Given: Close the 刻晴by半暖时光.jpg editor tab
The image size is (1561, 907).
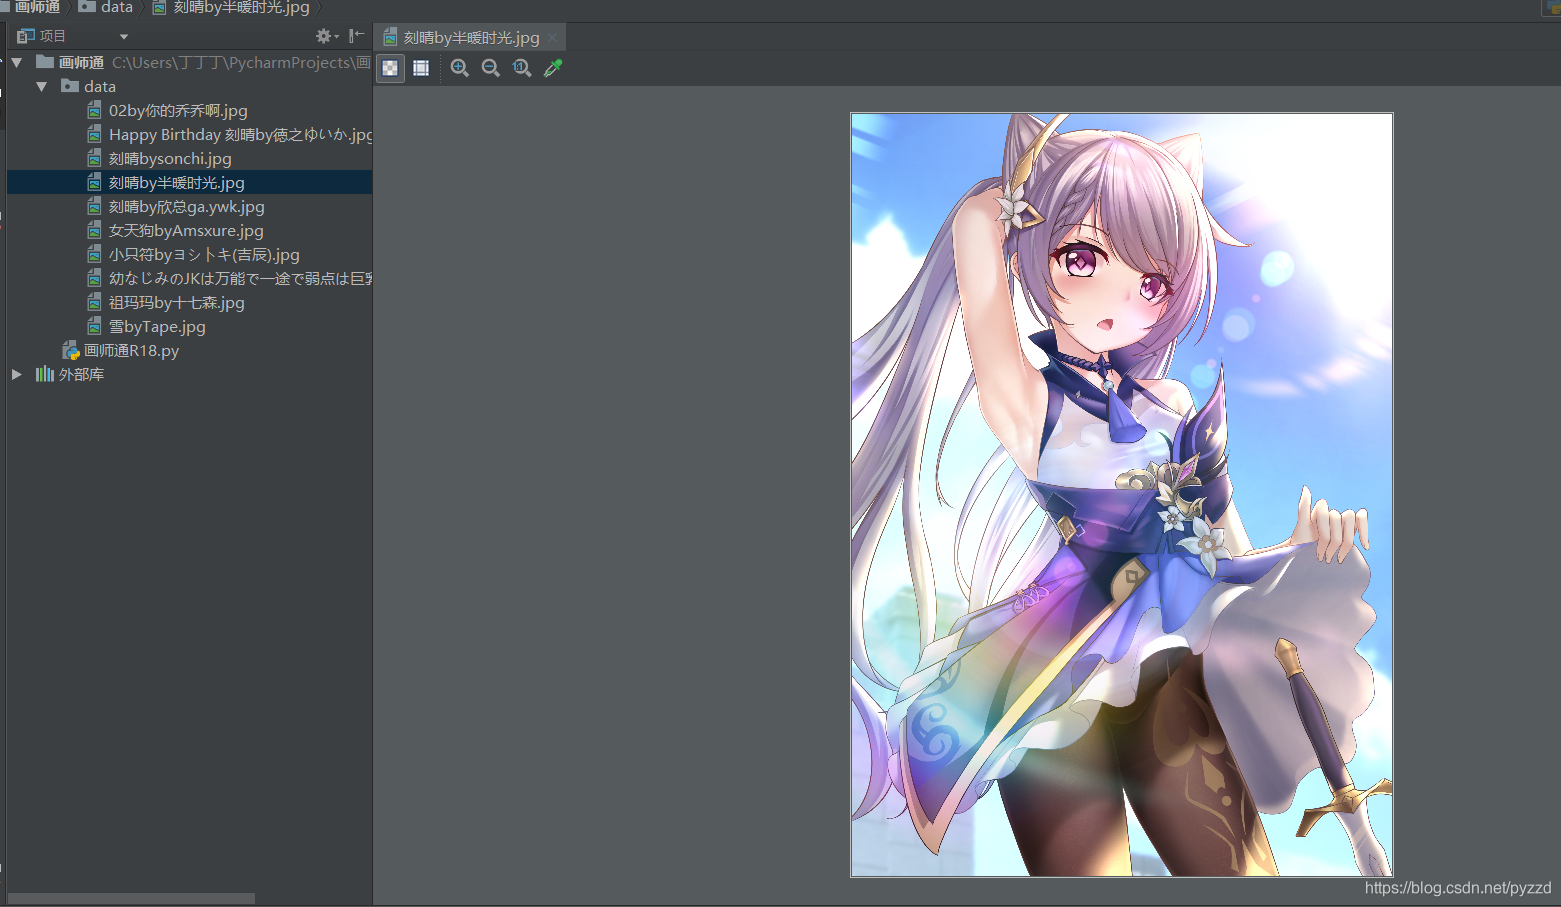Looking at the screenshot, I should [552, 38].
